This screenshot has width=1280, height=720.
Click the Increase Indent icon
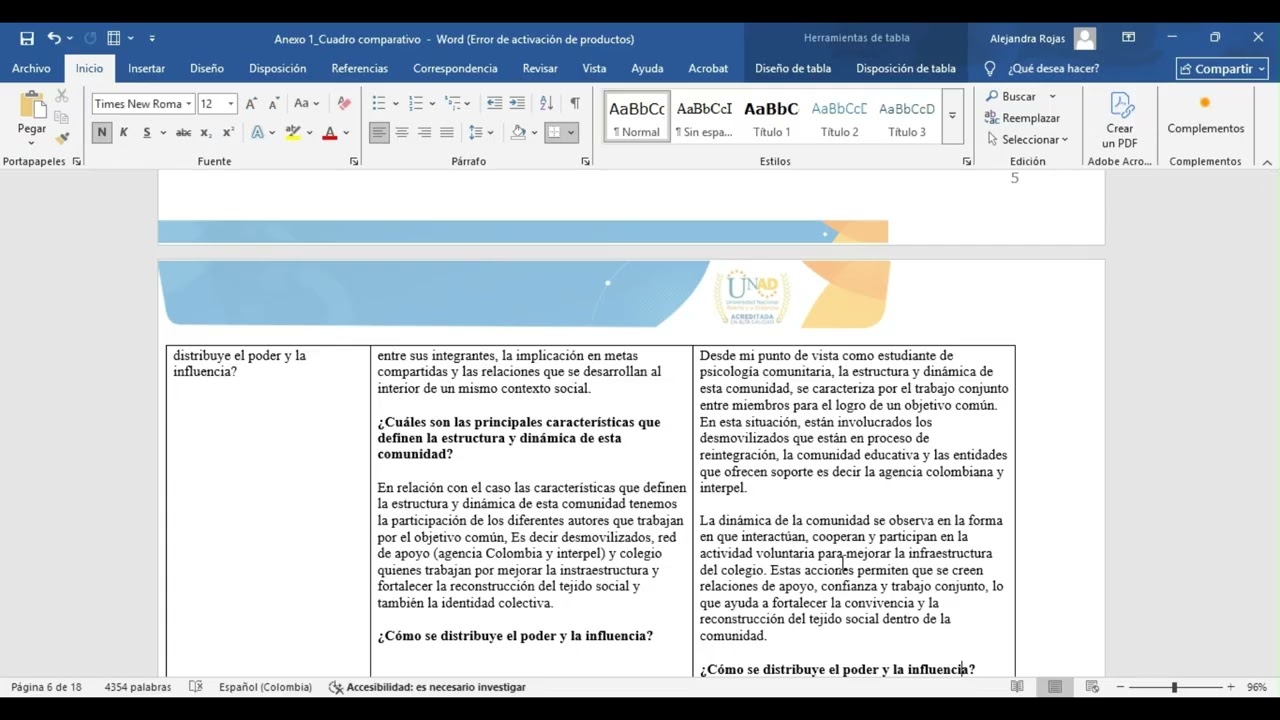(517, 103)
